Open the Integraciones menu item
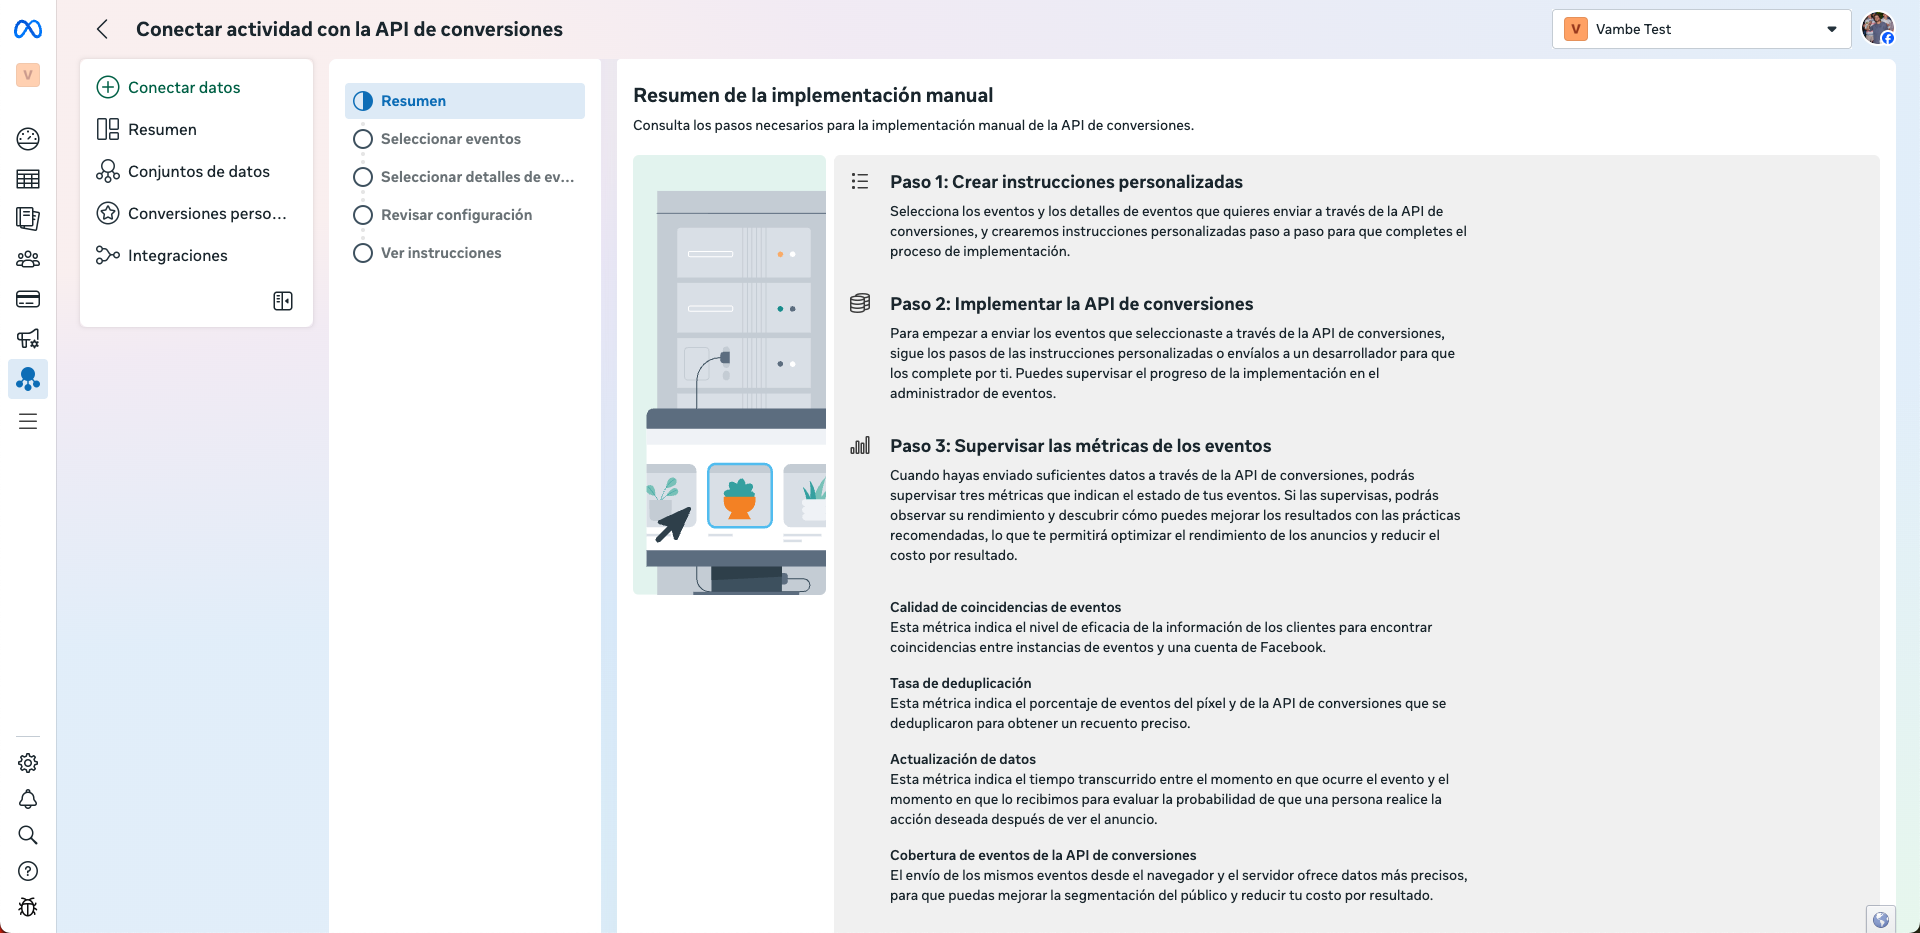The height and width of the screenshot is (933, 1920). click(x=177, y=256)
